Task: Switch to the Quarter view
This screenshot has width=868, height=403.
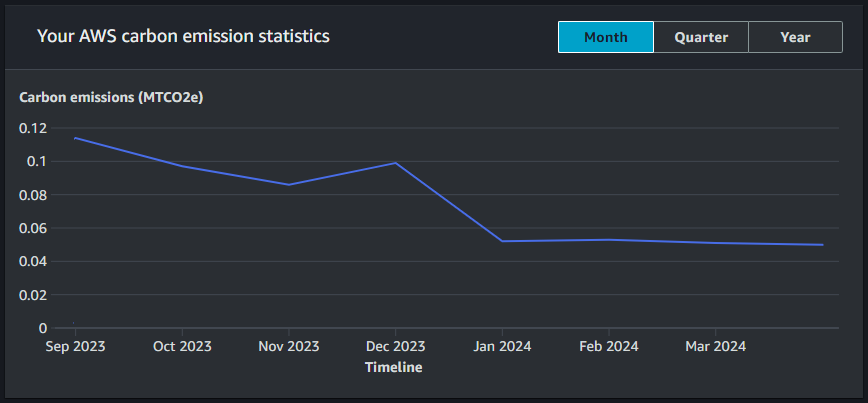Action: (x=701, y=37)
